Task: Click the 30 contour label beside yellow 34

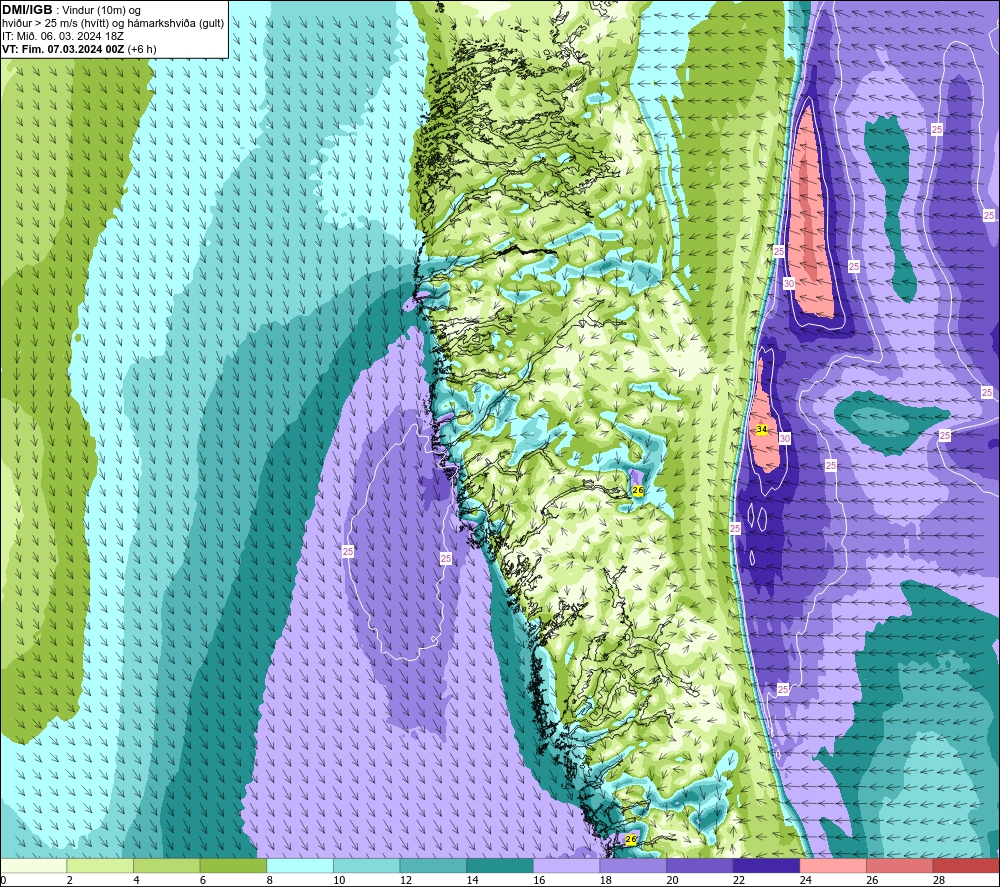Action: point(784,438)
